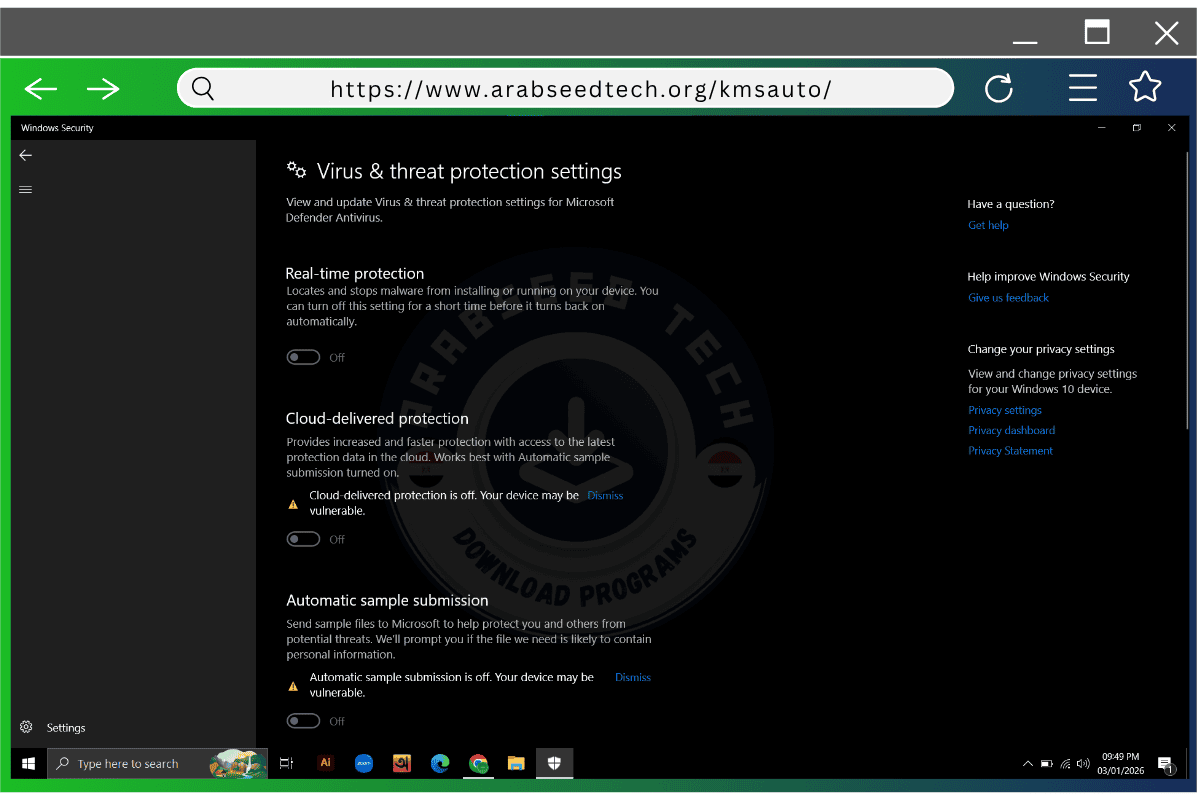Click the Windows Security vertical scrollbar

pyautogui.click(x=1187, y=290)
